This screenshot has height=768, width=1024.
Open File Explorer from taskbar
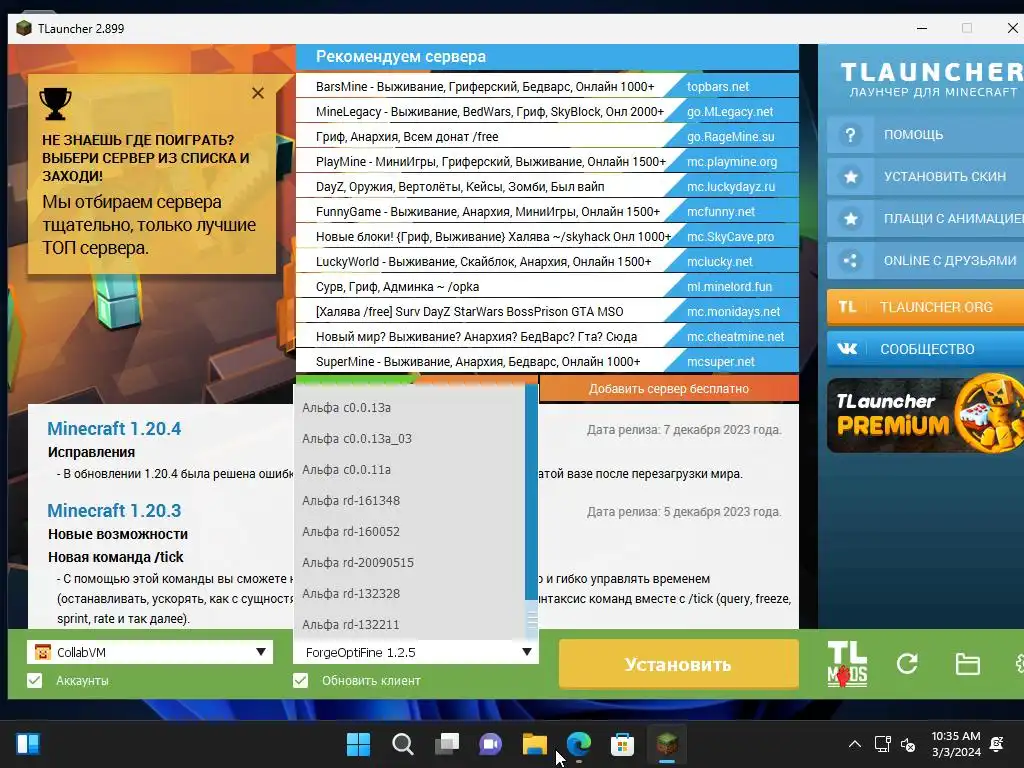click(x=534, y=744)
